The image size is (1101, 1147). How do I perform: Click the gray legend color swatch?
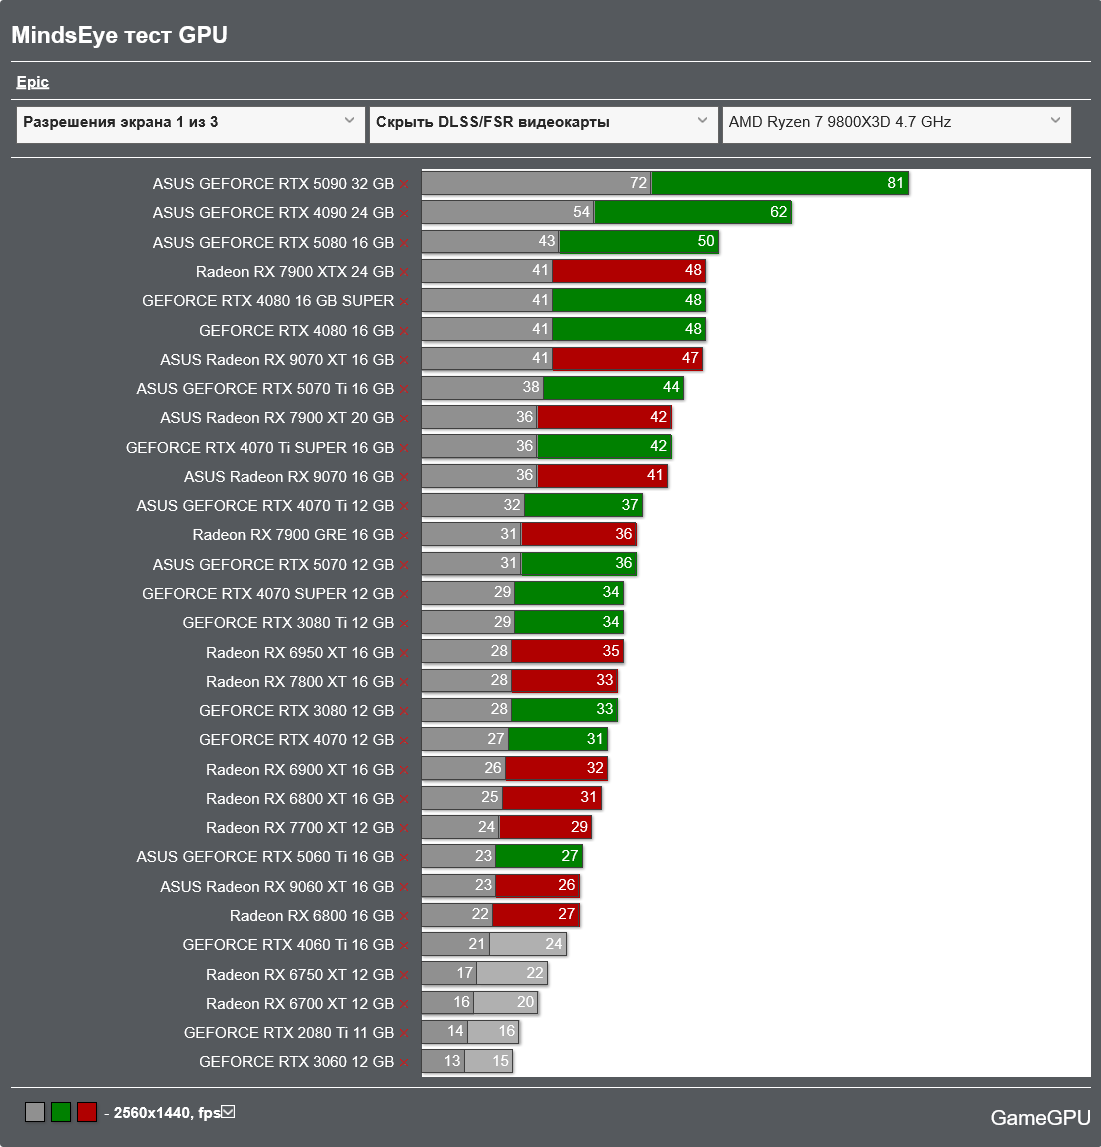pos(35,1113)
